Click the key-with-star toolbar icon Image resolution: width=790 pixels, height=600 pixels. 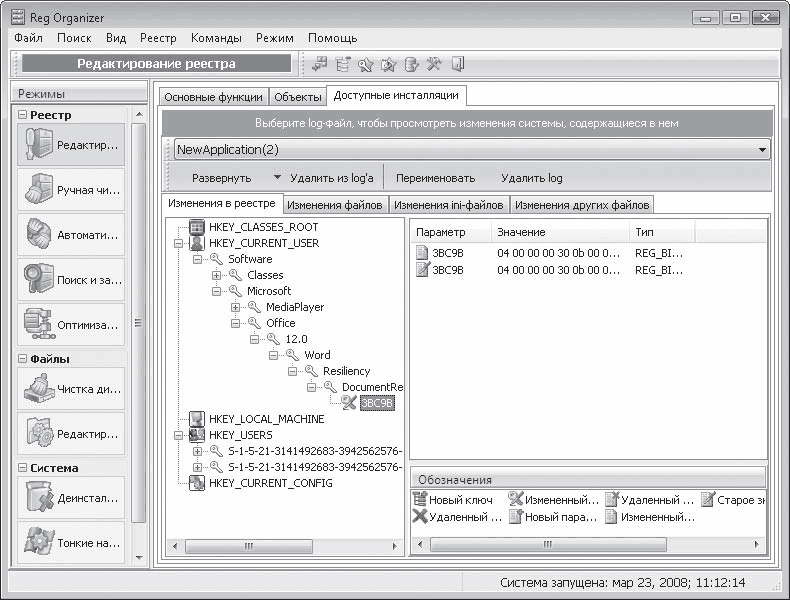click(365, 65)
